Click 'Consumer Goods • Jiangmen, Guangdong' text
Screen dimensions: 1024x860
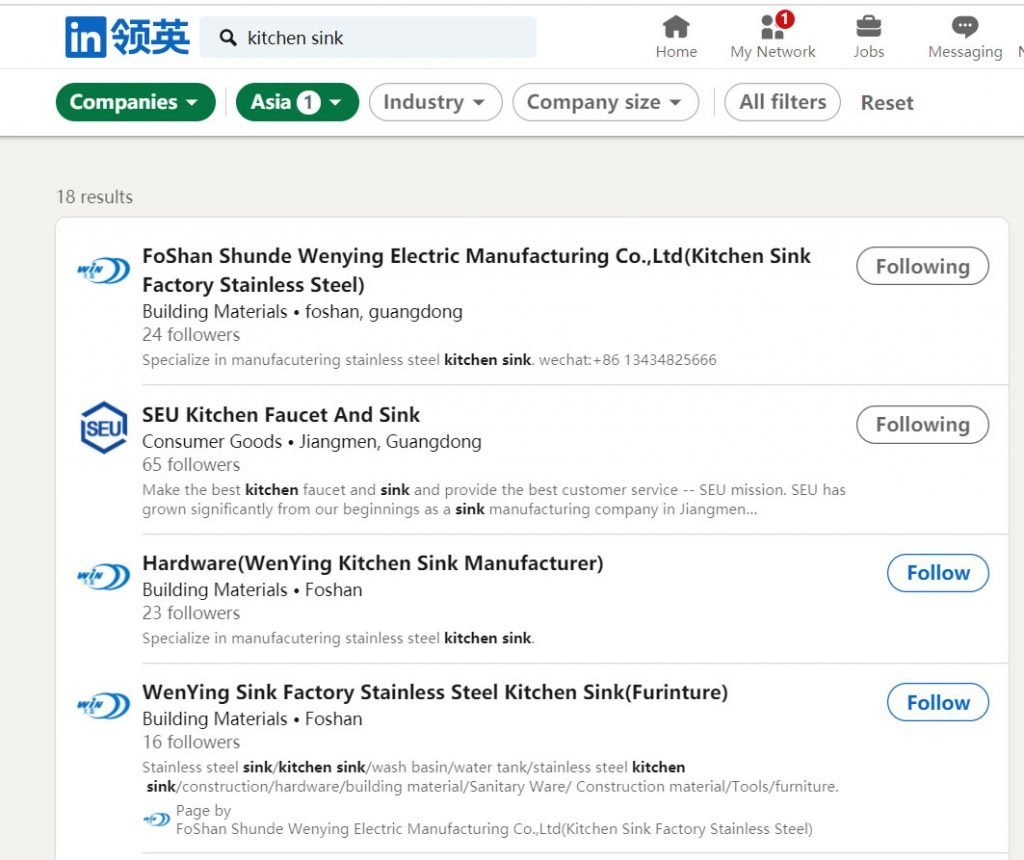(x=312, y=441)
